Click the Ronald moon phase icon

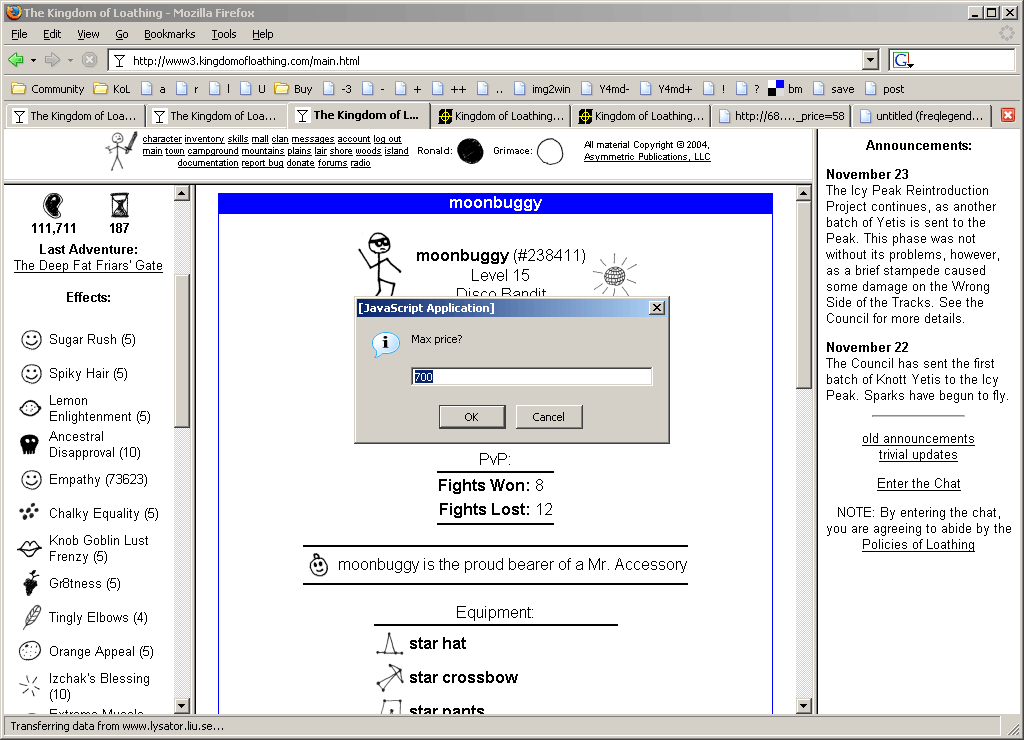(x=470, y=151)
